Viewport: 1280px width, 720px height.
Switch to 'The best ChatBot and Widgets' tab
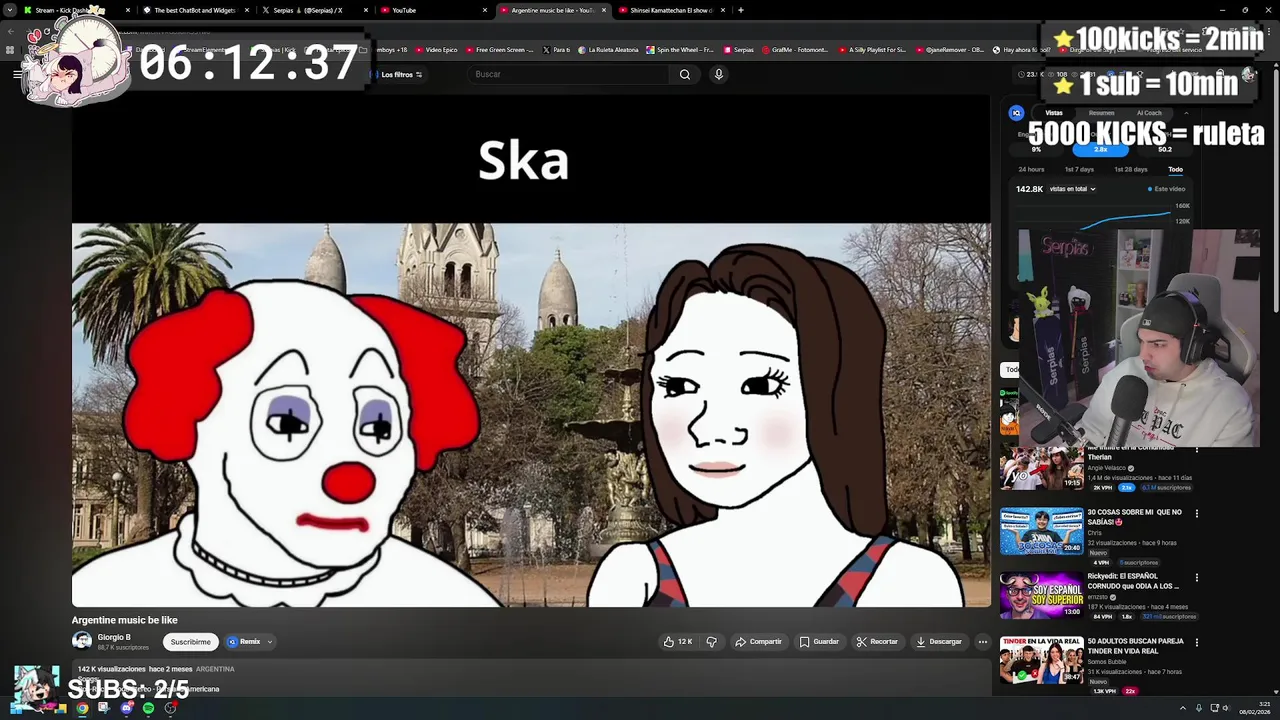pyautogui.click(x=196, y=10)
